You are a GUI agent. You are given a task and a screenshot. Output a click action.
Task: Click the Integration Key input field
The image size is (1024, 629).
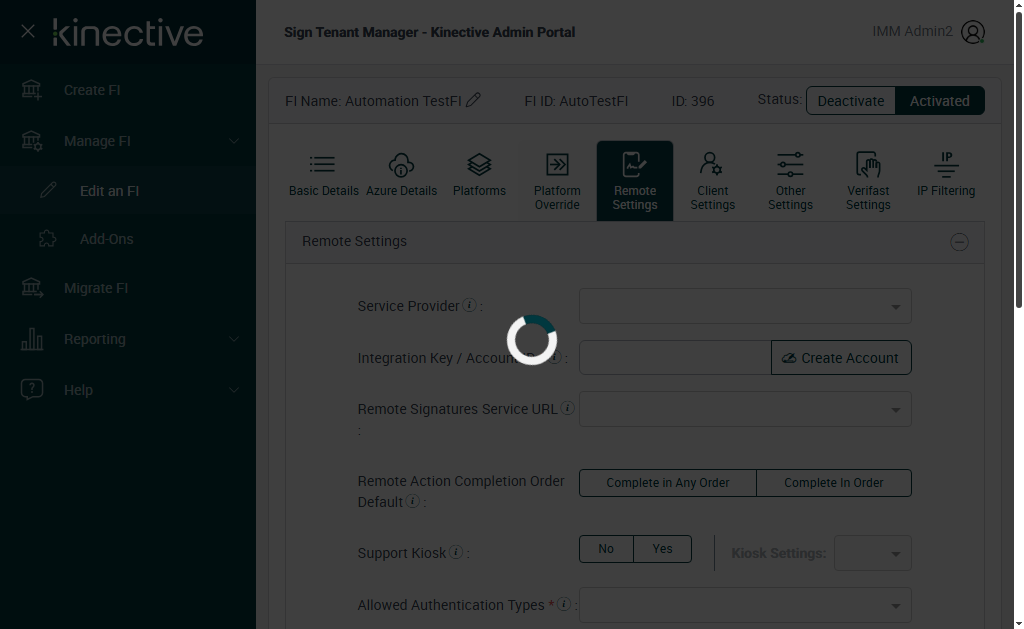[x=675, y=358]
